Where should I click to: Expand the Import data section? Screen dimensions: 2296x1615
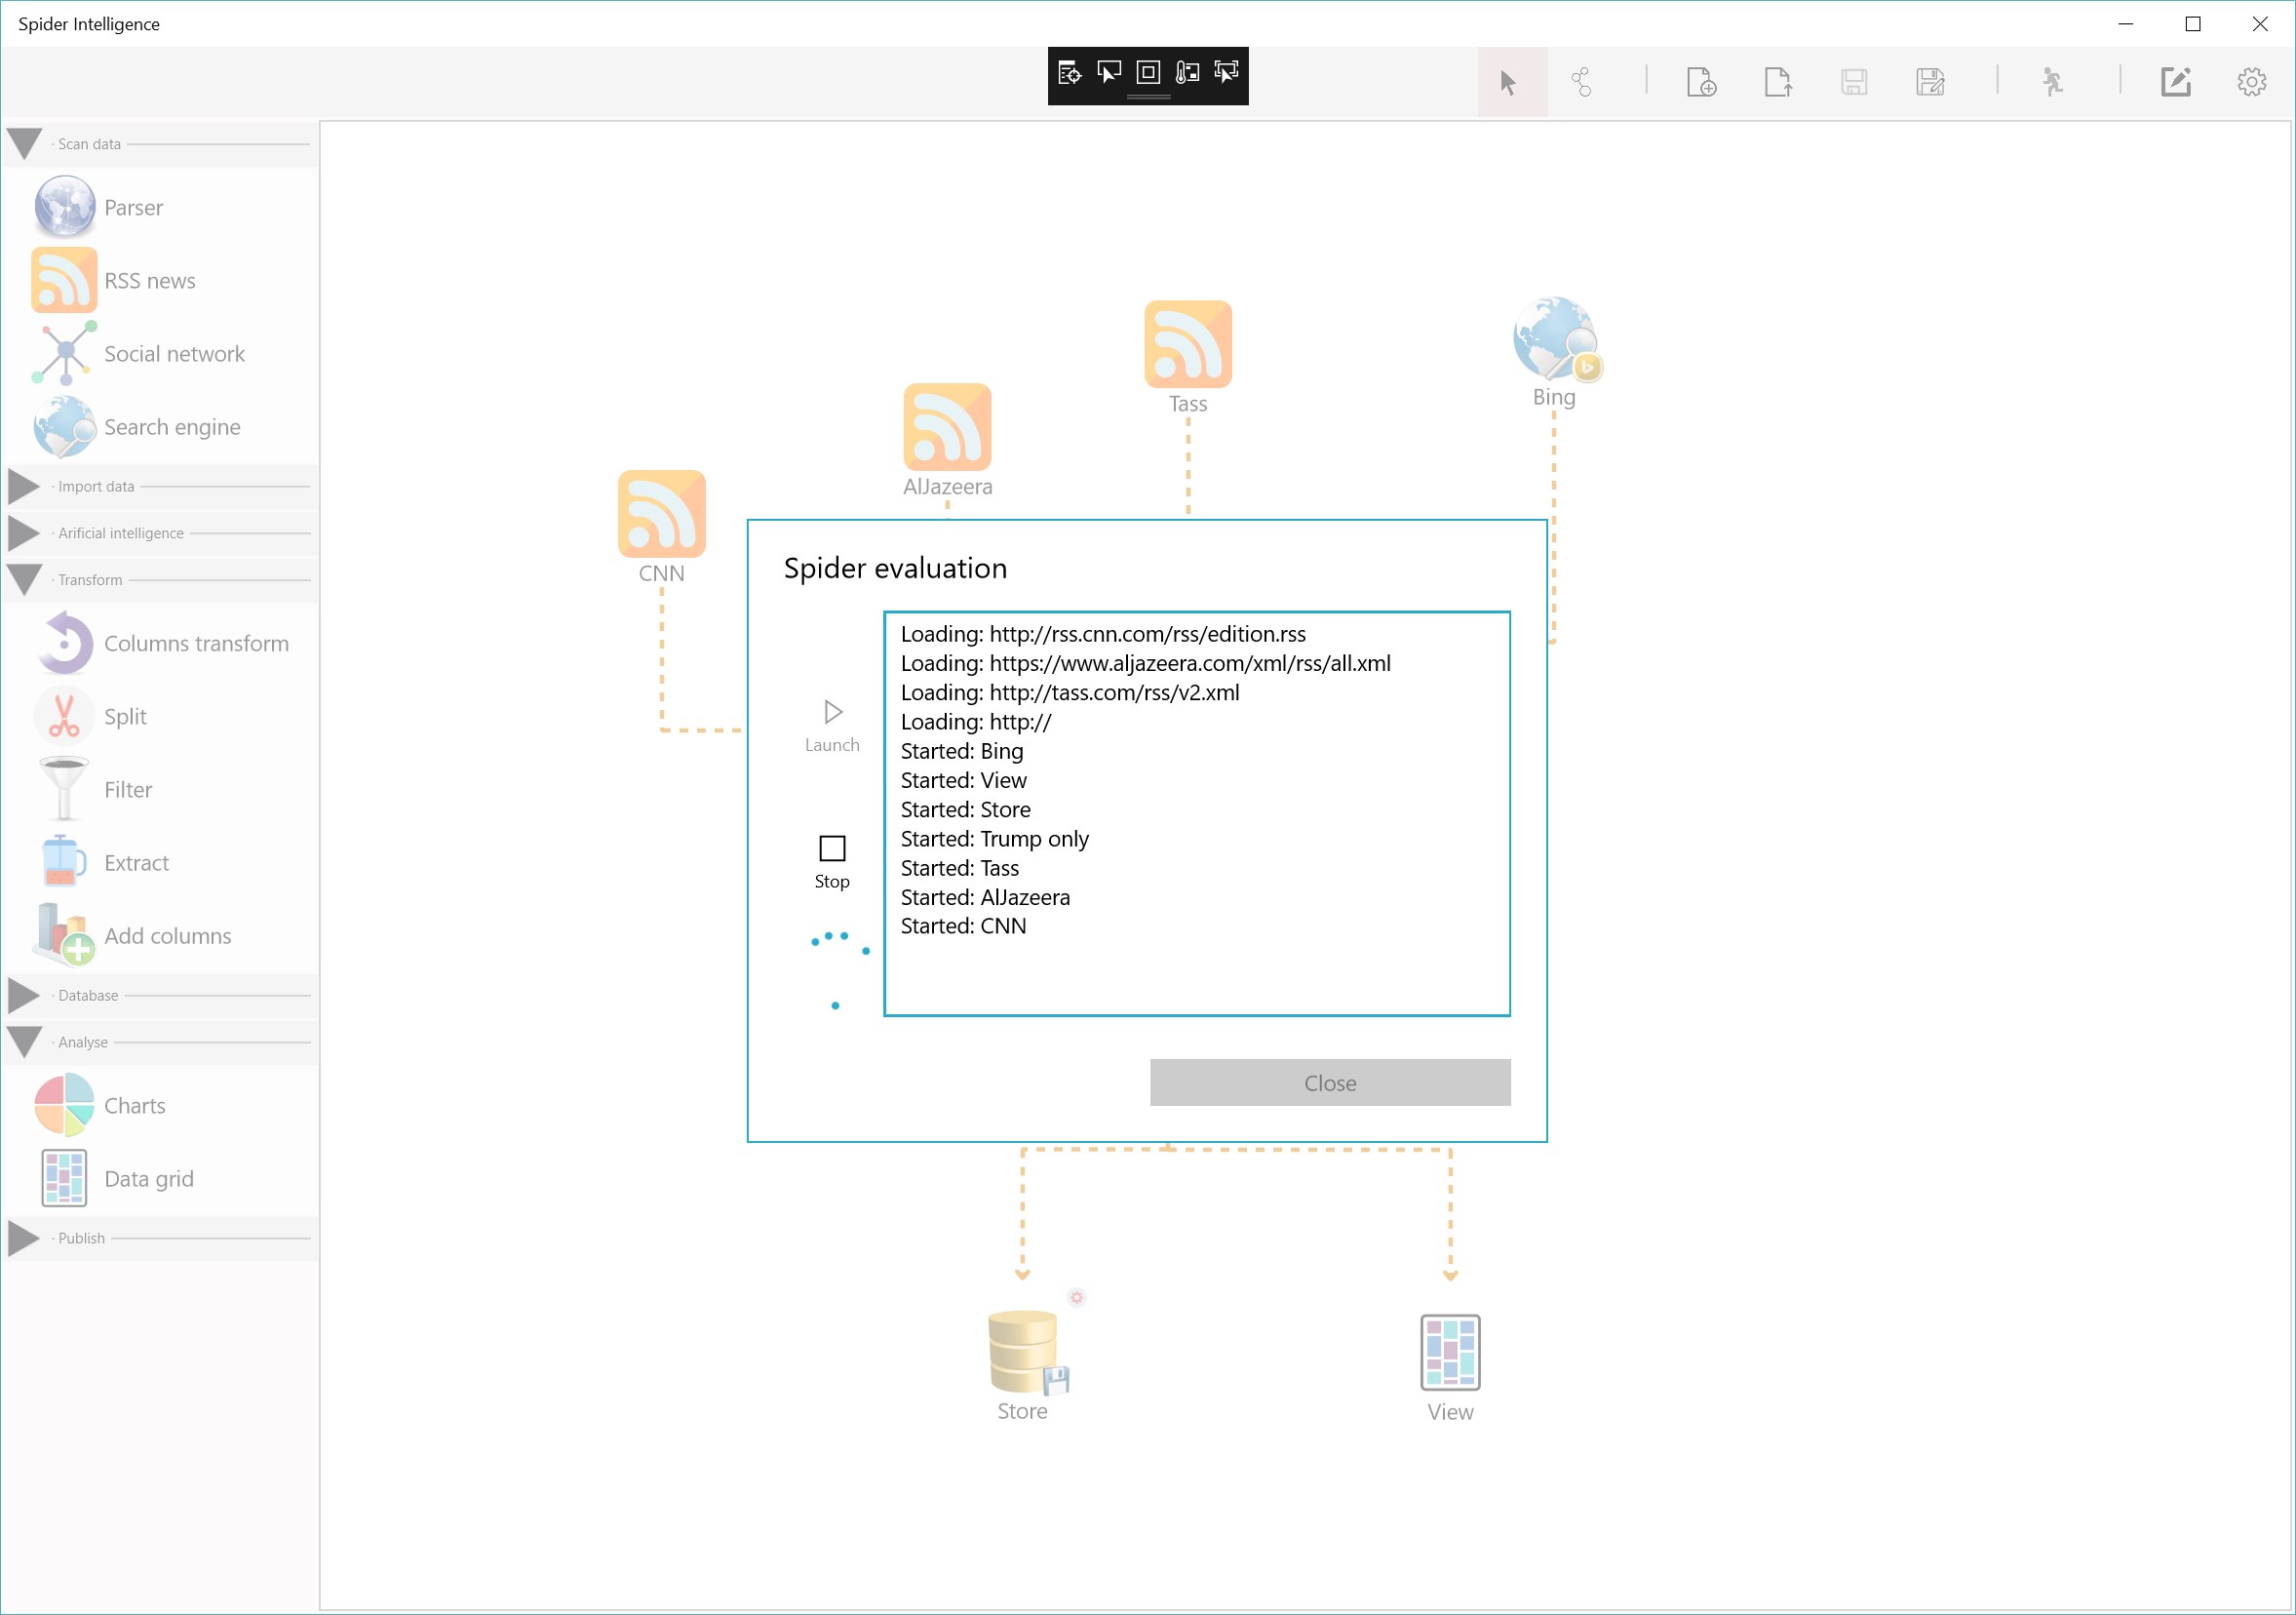click(24, 487)
